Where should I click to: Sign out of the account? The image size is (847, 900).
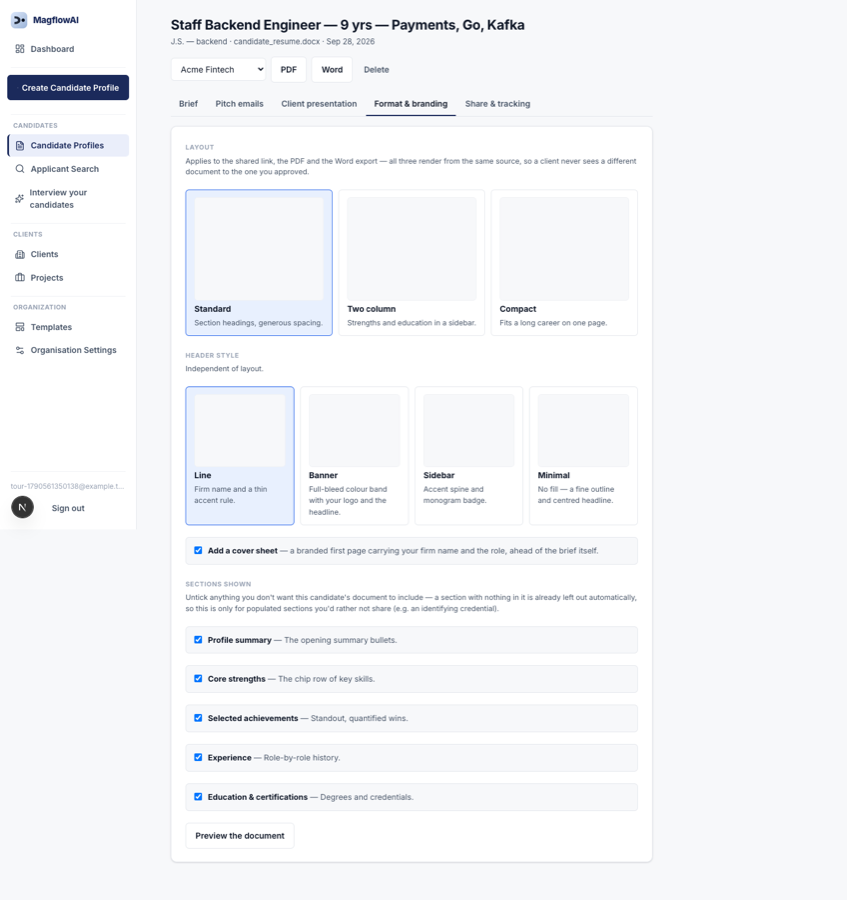click(68, 508)
